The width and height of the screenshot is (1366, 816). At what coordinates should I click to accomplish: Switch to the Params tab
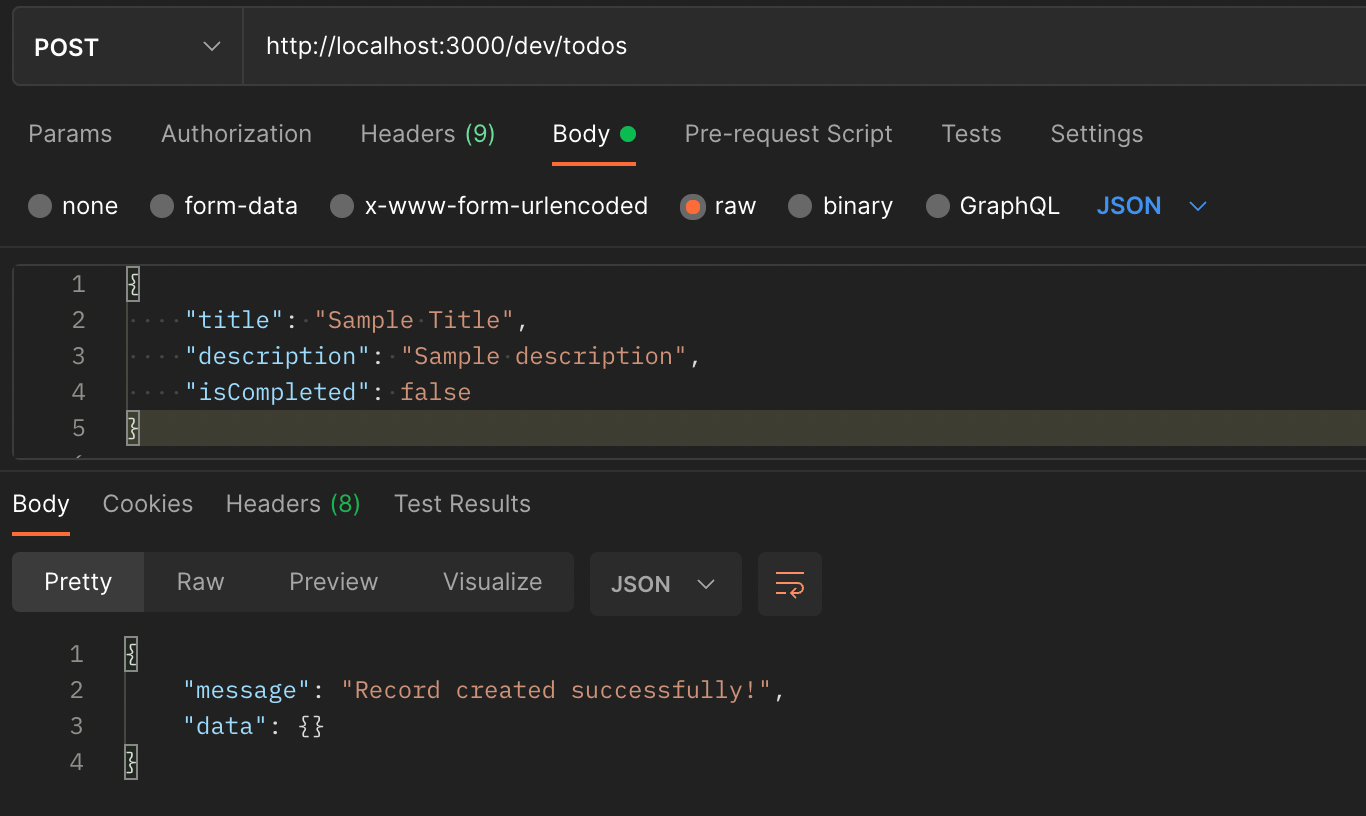tap(70, 134)
